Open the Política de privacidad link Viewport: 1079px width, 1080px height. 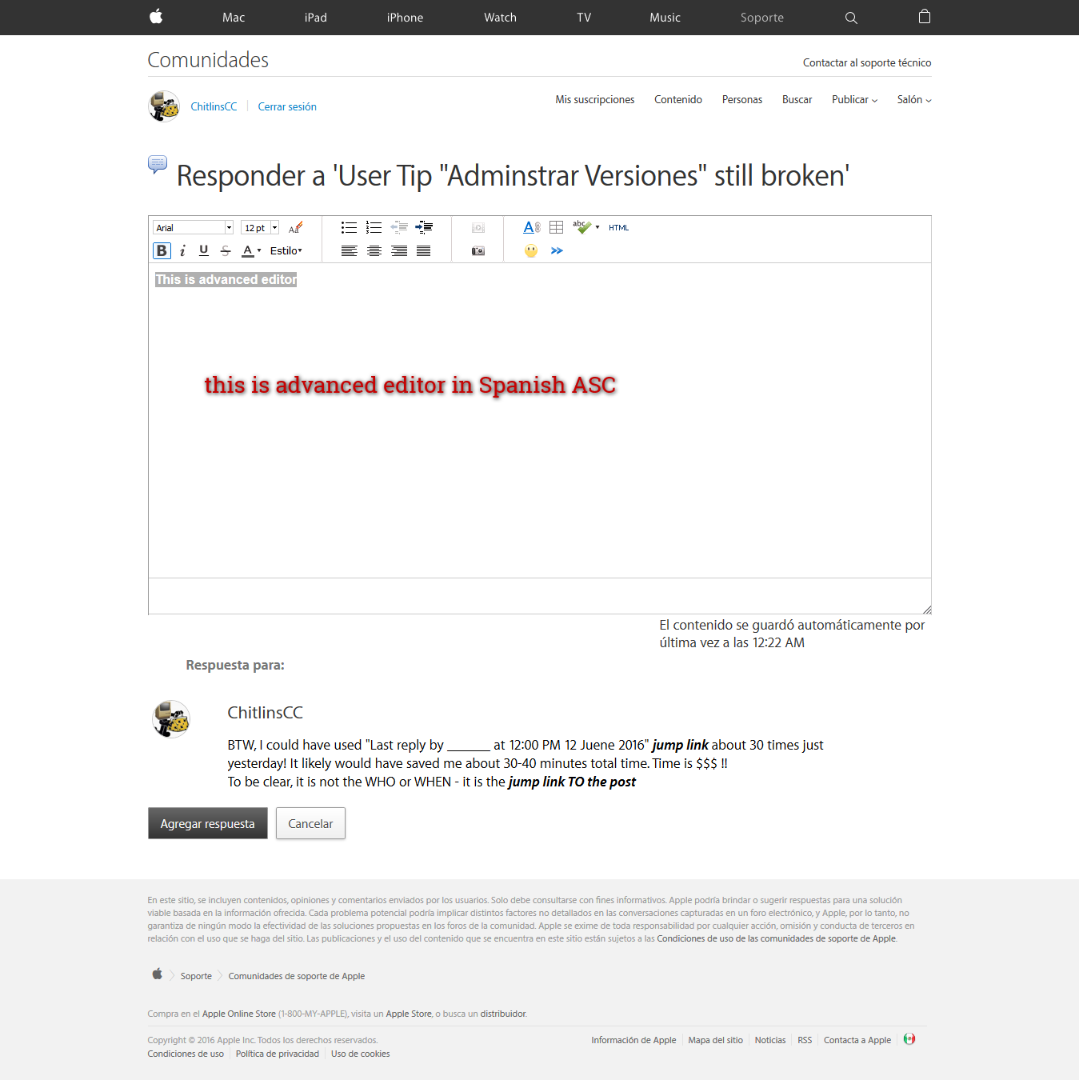pos(277,1054)
